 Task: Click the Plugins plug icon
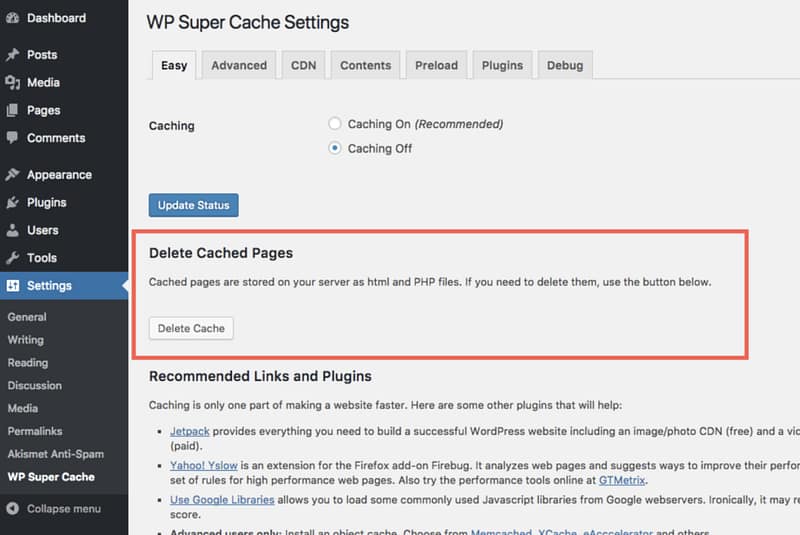pos(12,202)
